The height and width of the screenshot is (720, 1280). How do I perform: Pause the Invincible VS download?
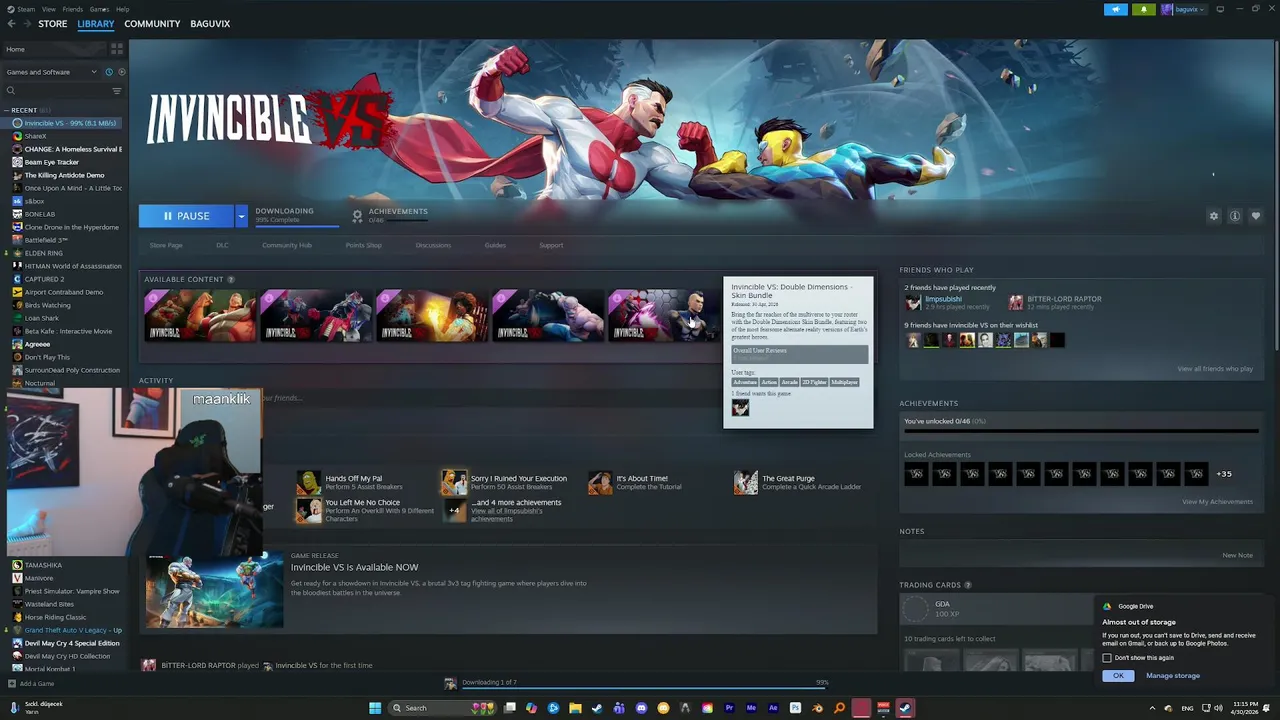click(187, 216)
